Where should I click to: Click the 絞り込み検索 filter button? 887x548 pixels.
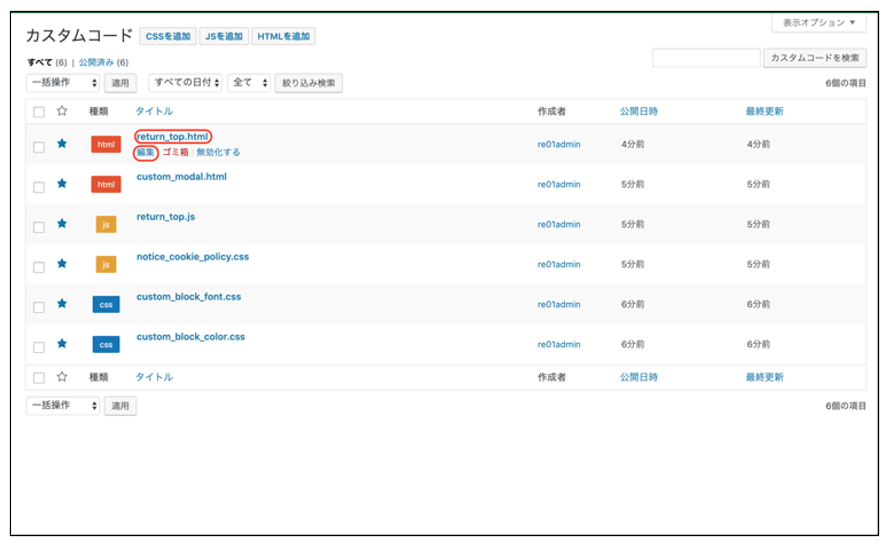click(308, 83)
